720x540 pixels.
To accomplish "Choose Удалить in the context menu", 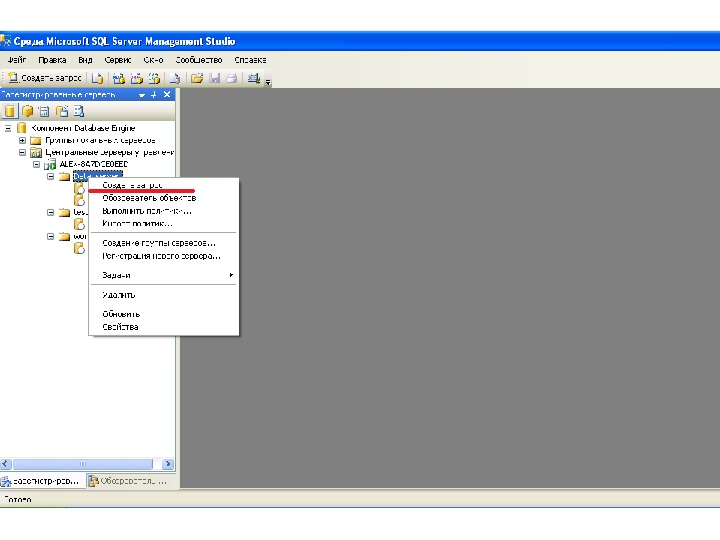I will point(163,295).
